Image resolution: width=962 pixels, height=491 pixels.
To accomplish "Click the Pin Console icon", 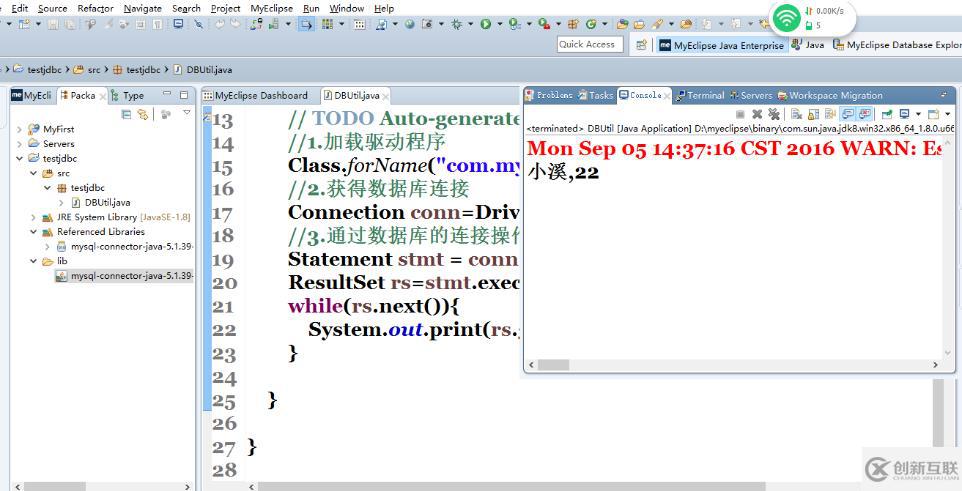I will point(887,114).
